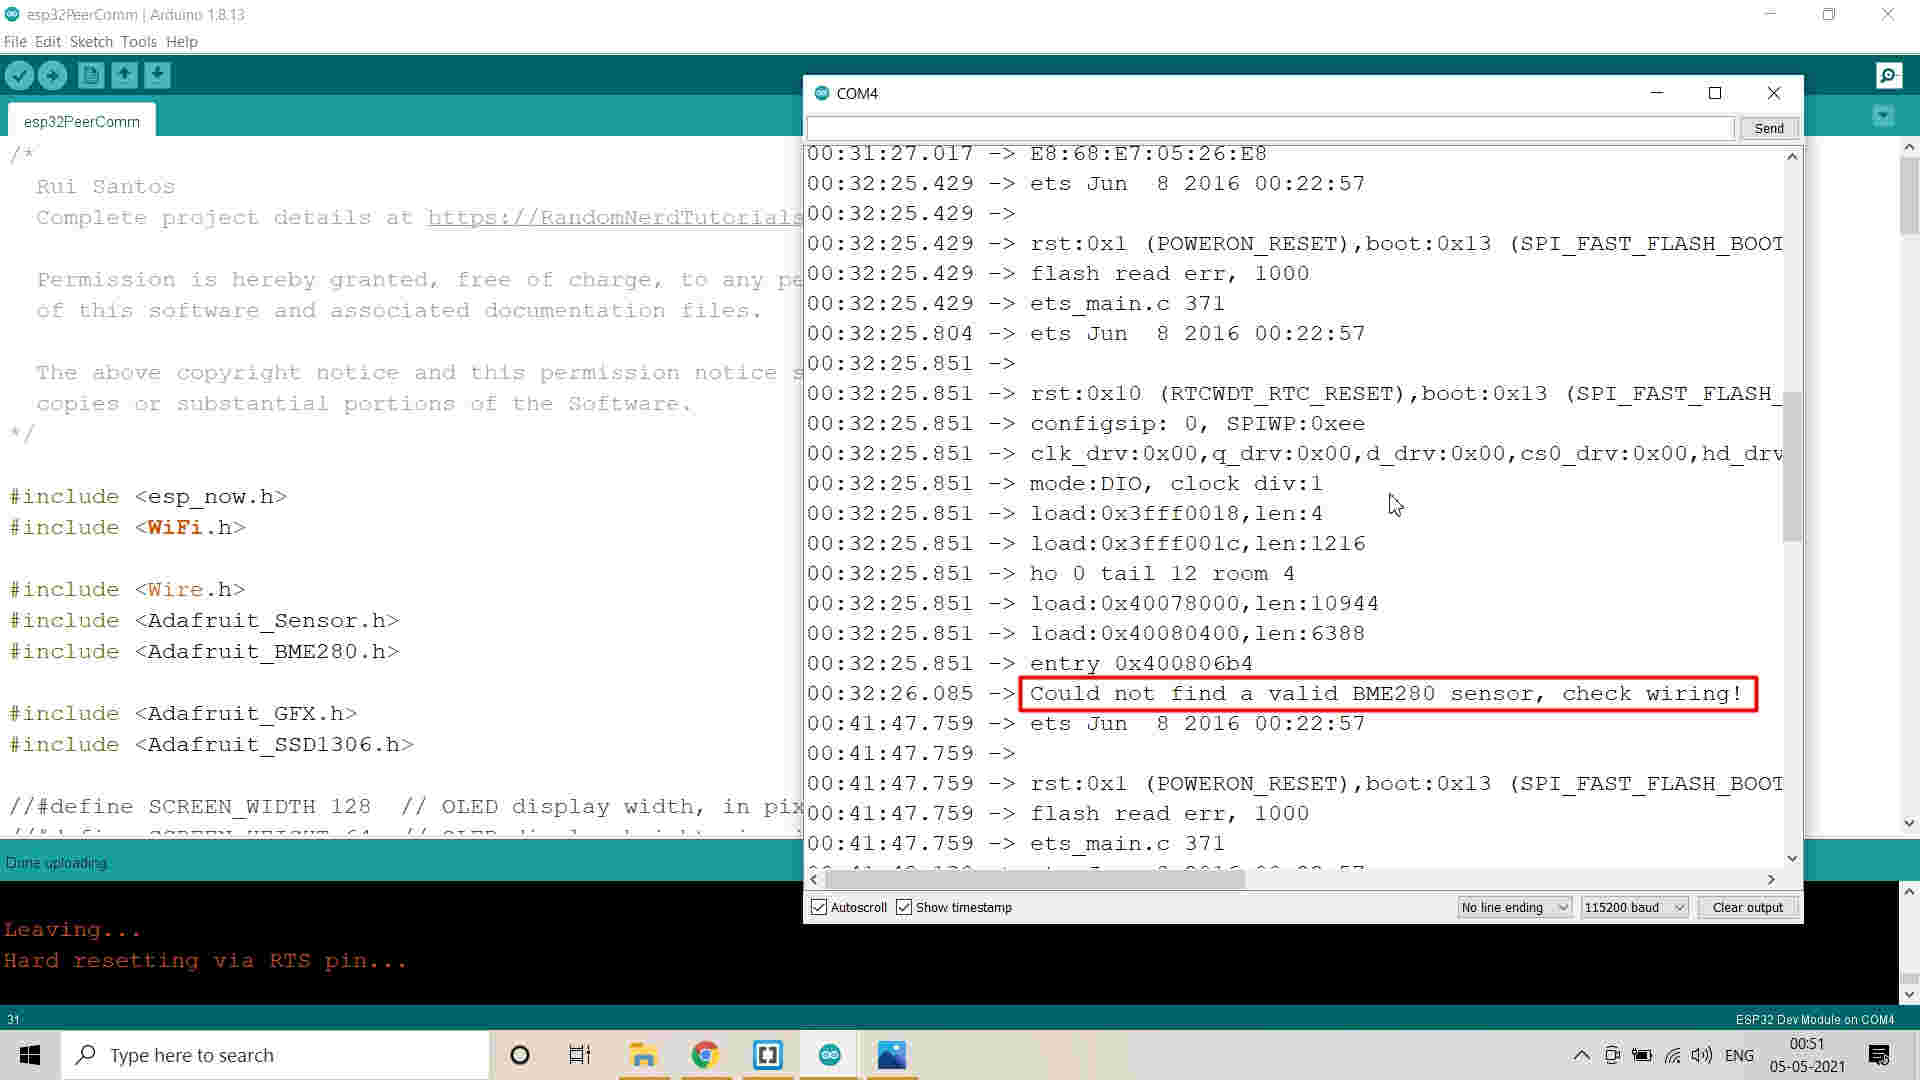1920x1080 pixels.
Task: Open the Photos app in taskbar
Action: (891, 1055)
